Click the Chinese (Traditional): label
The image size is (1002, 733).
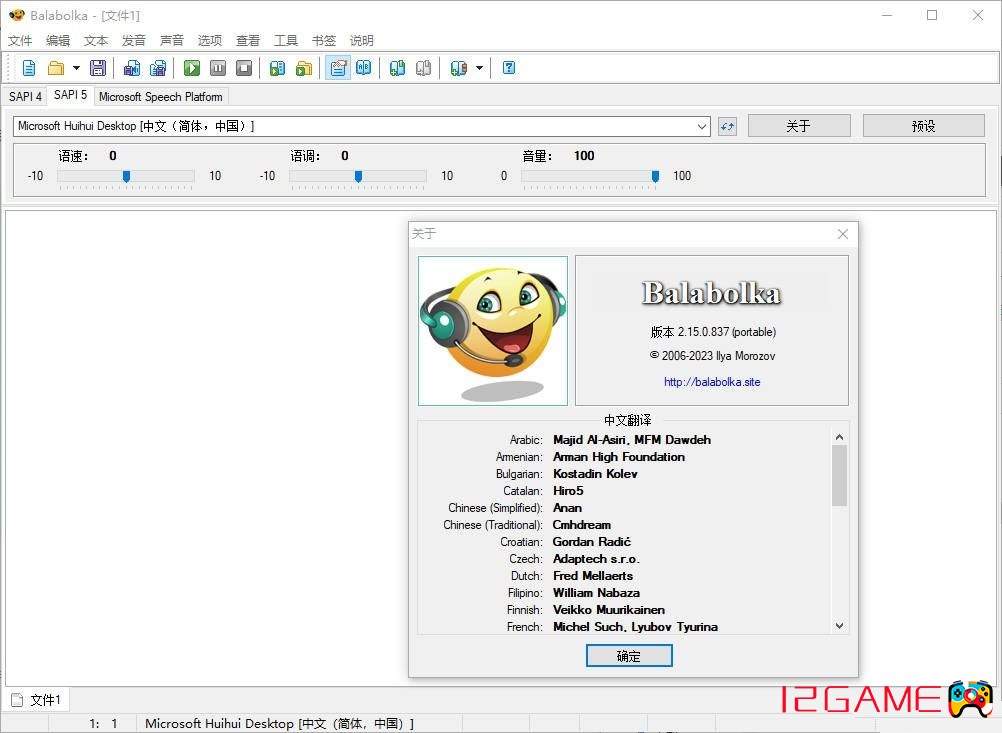click(x=493, y=525)
